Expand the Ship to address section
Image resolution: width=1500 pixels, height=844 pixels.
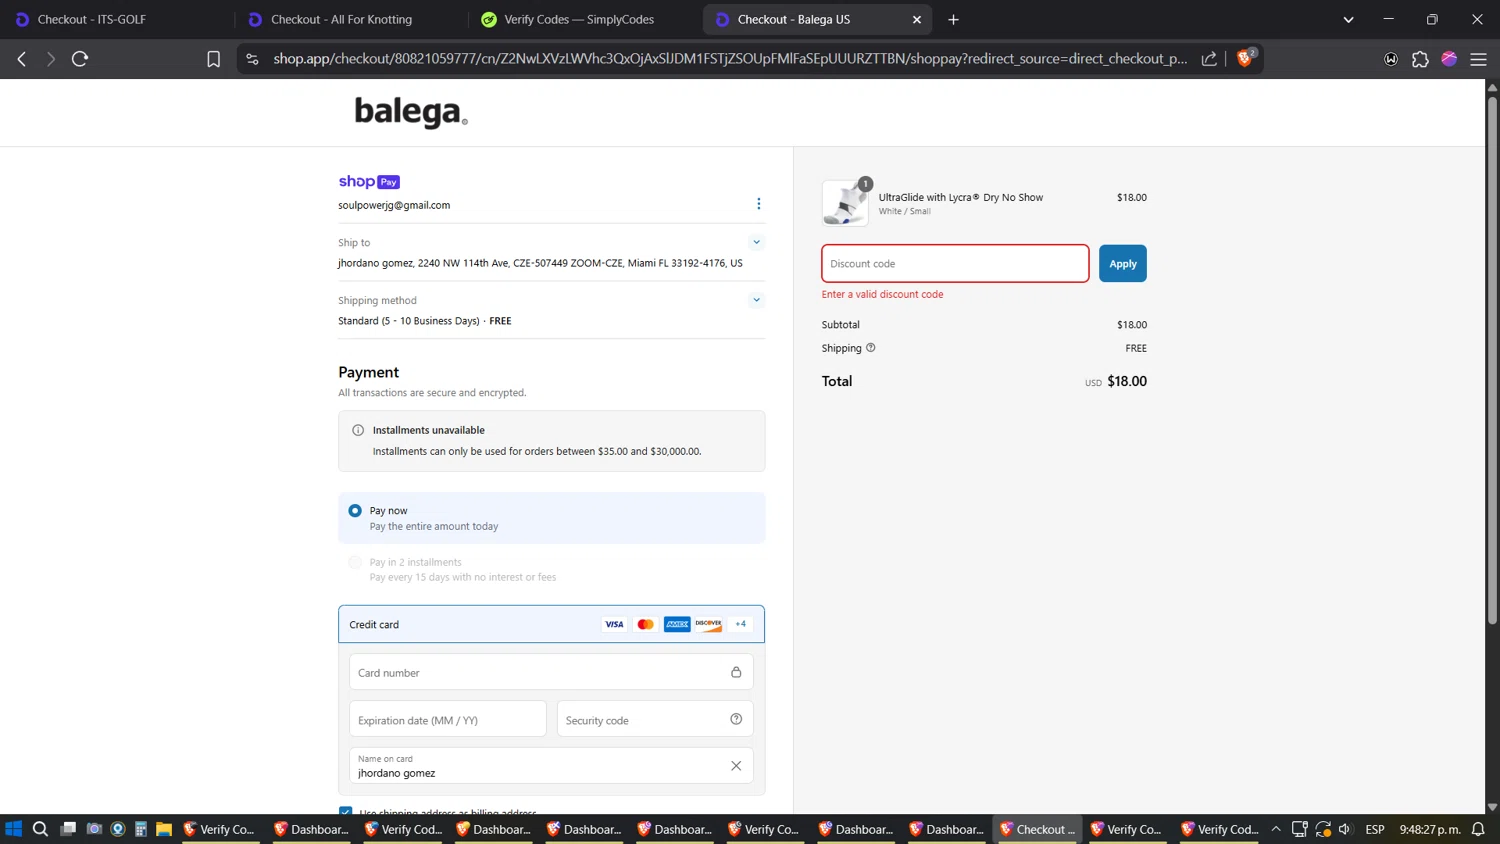(756, 242)
